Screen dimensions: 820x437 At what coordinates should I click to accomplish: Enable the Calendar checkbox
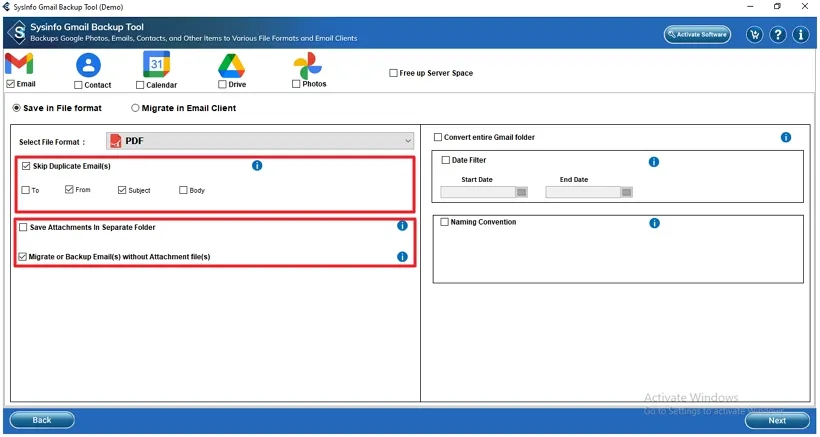coord(140,85)
